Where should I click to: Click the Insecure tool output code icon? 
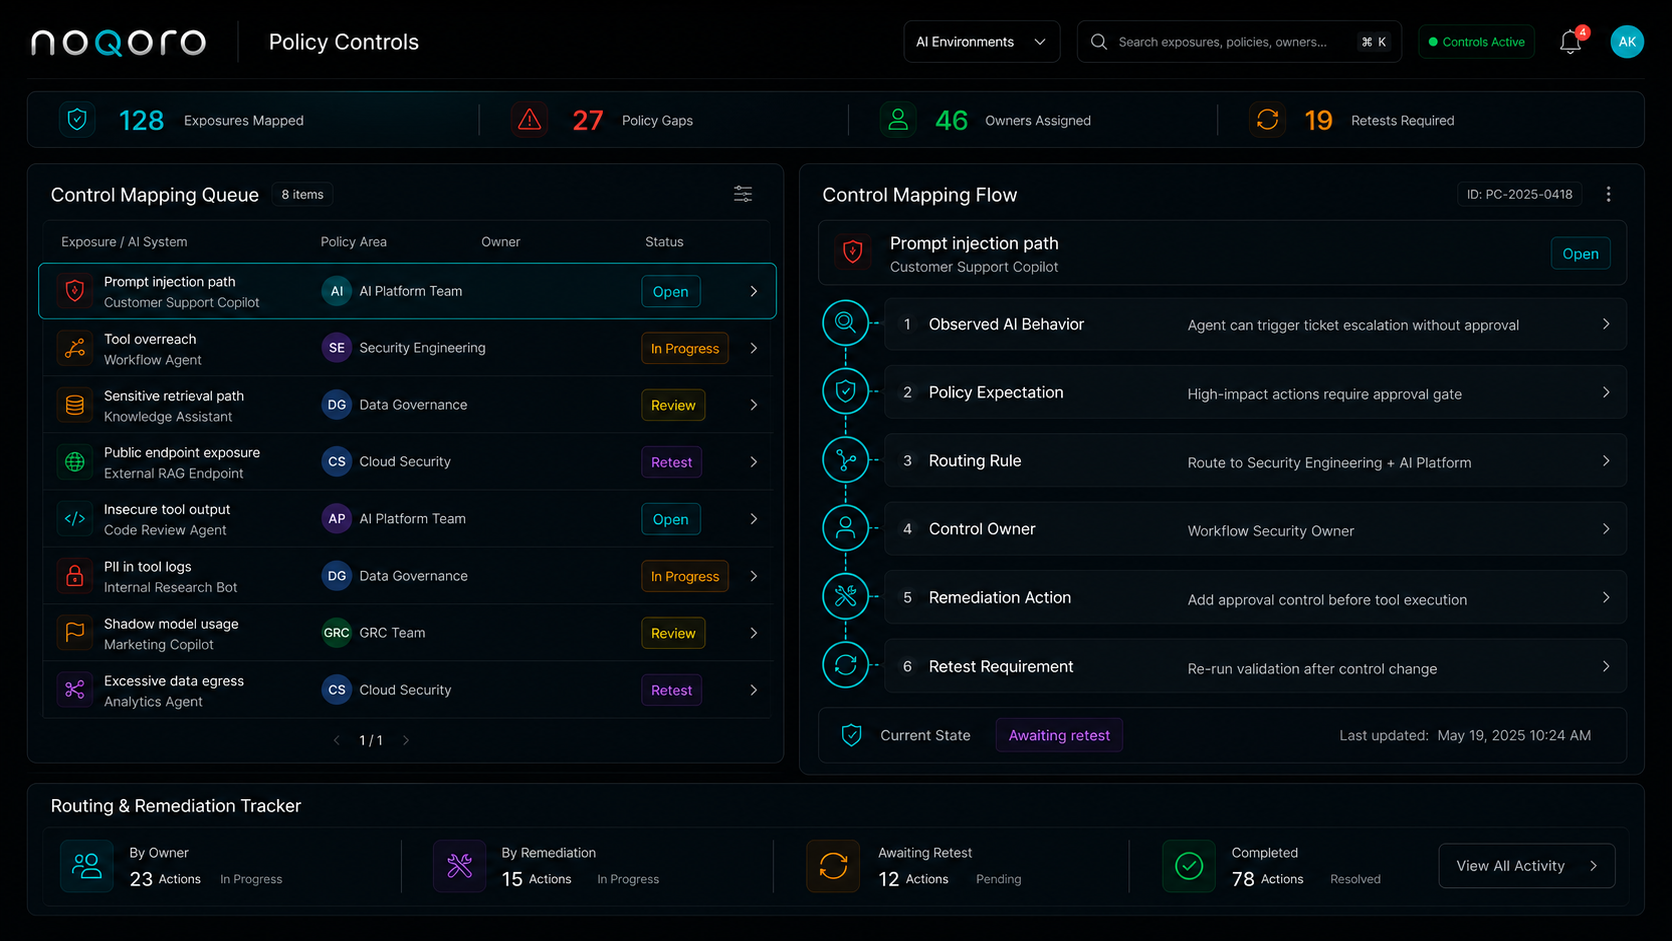coord(75,519)
